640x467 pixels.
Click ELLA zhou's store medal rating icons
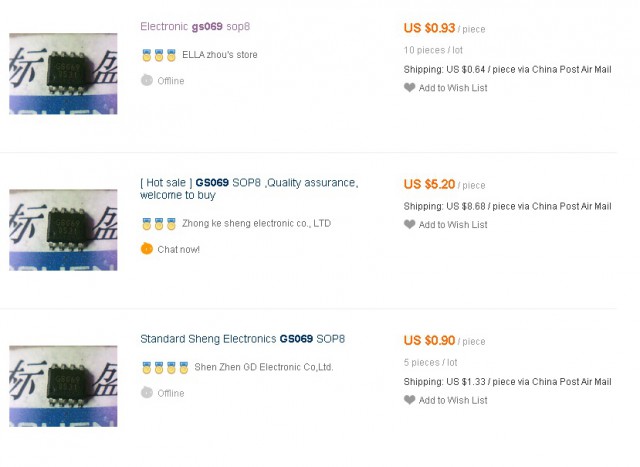(158, 55)
